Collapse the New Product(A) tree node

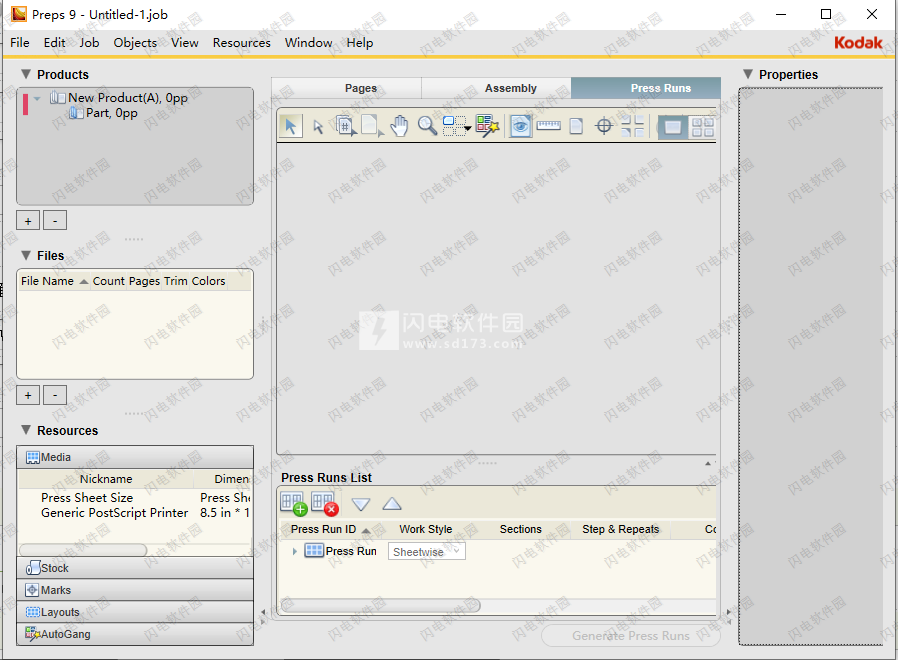click(37, 99)
